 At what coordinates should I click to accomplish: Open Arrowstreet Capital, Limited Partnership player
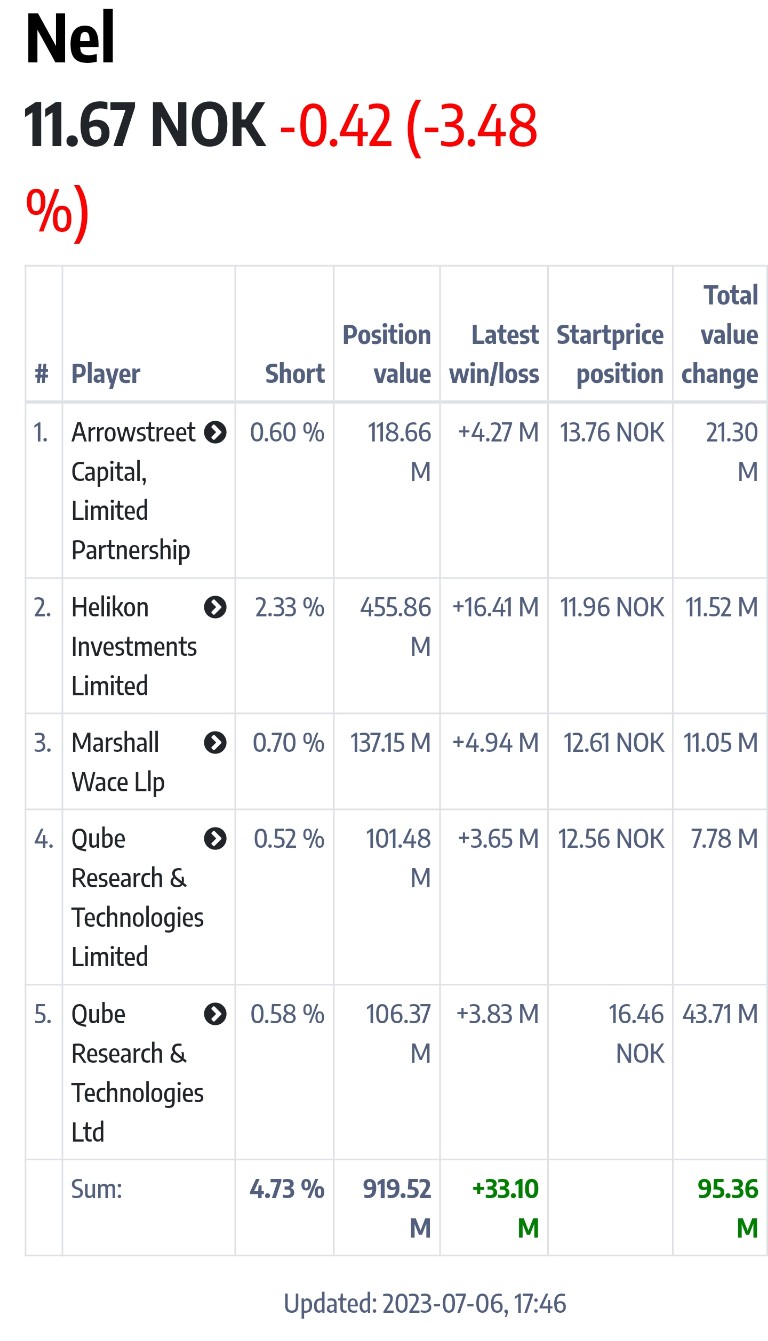pos(132,491)
